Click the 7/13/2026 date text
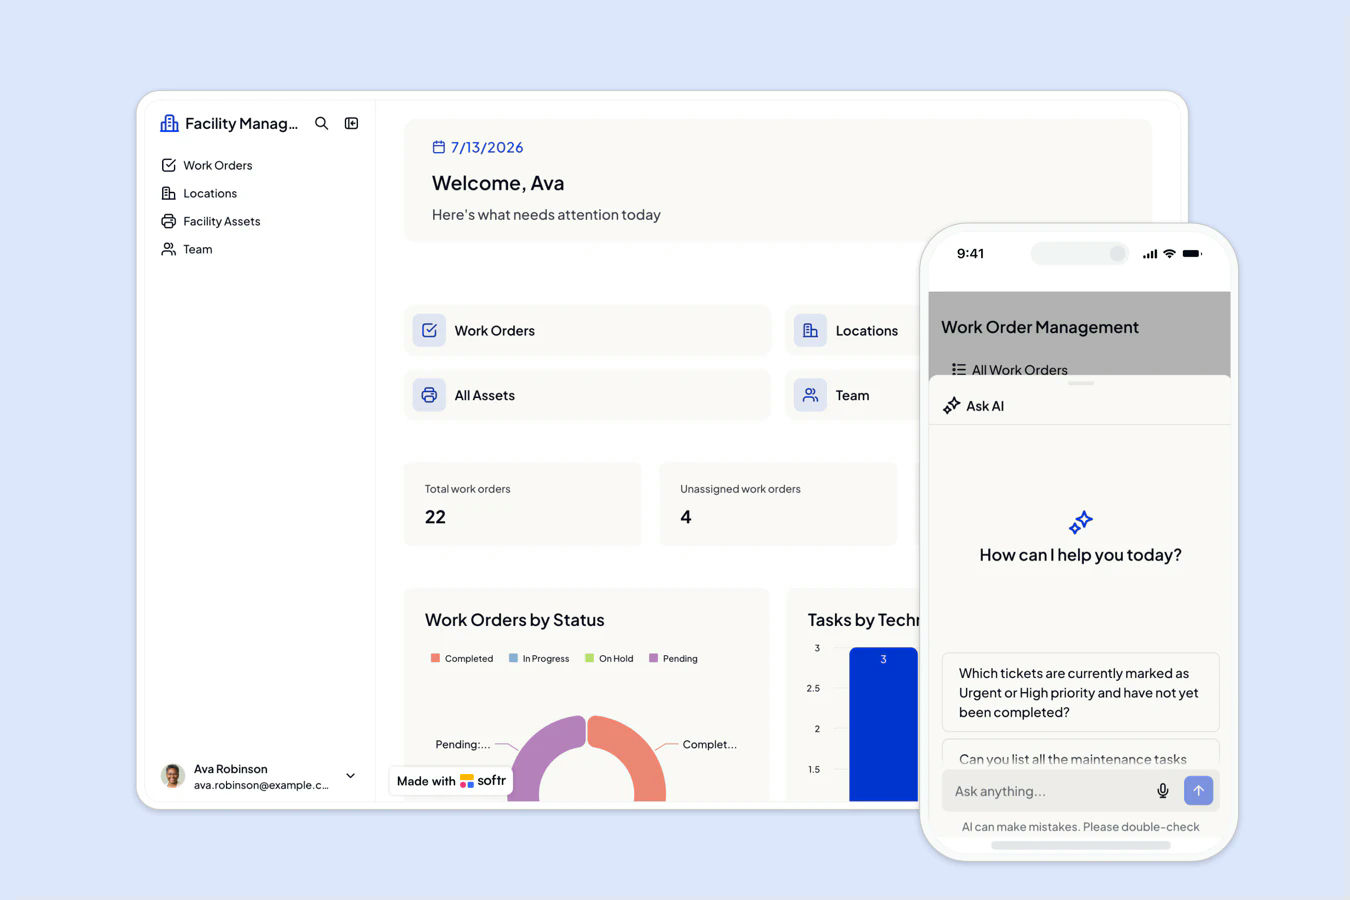Viewport: 1350px width, 900px height. point(487,147)
